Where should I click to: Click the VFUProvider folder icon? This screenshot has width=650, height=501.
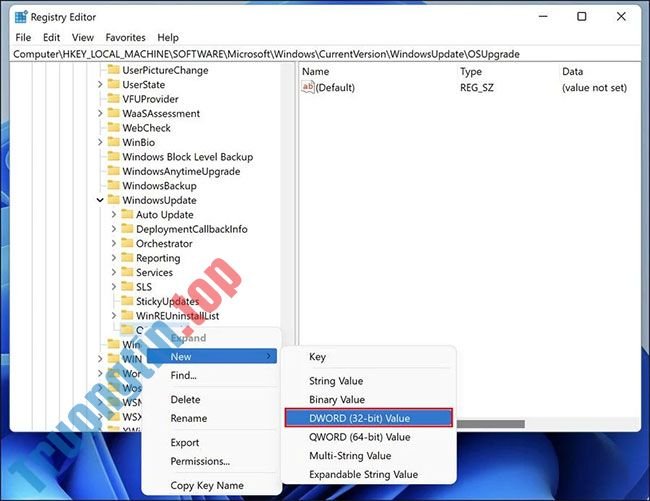point(114,99)
